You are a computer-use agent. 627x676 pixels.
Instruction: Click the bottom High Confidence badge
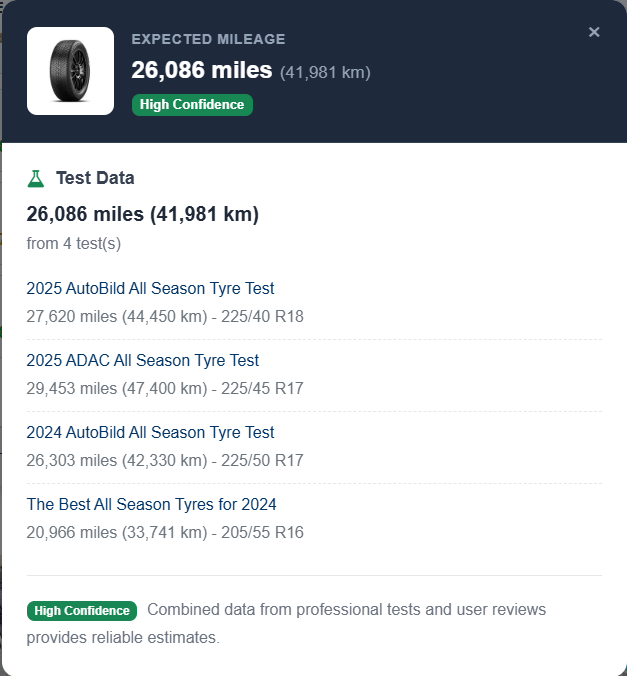click(x=82, y=610)
